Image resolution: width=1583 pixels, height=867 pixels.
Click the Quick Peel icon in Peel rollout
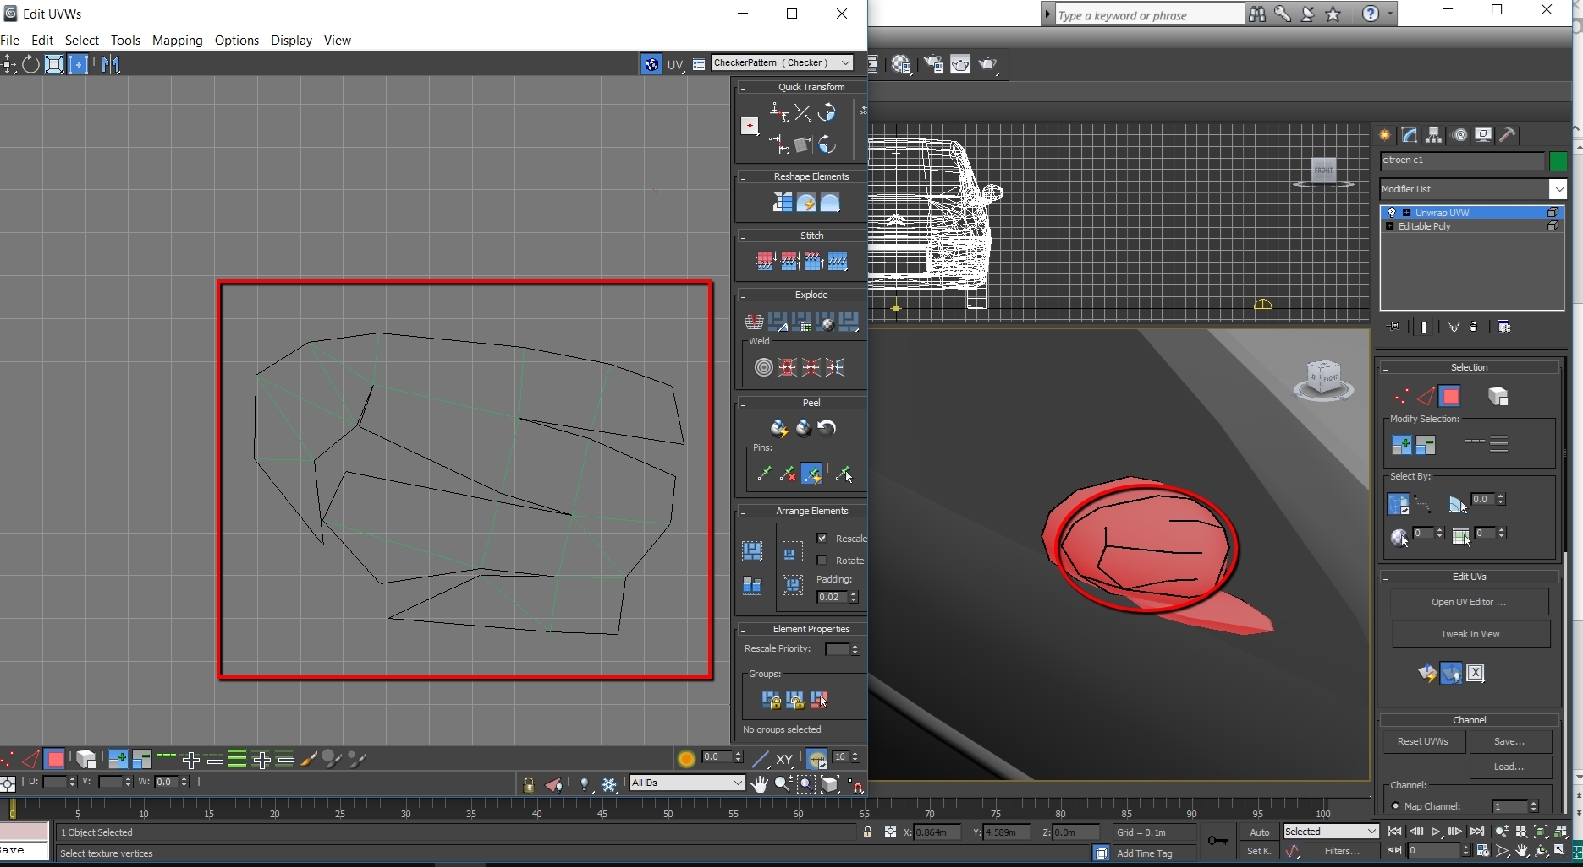pyautogui.click(x=779, y=428)
